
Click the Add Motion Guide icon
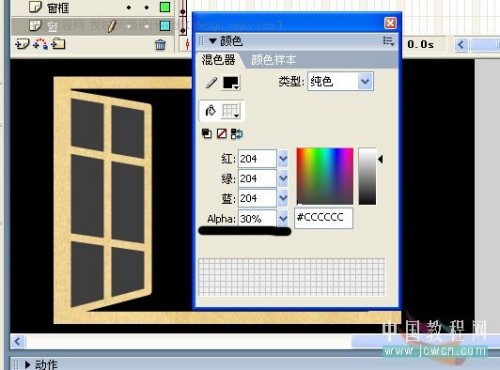(40, 44)
